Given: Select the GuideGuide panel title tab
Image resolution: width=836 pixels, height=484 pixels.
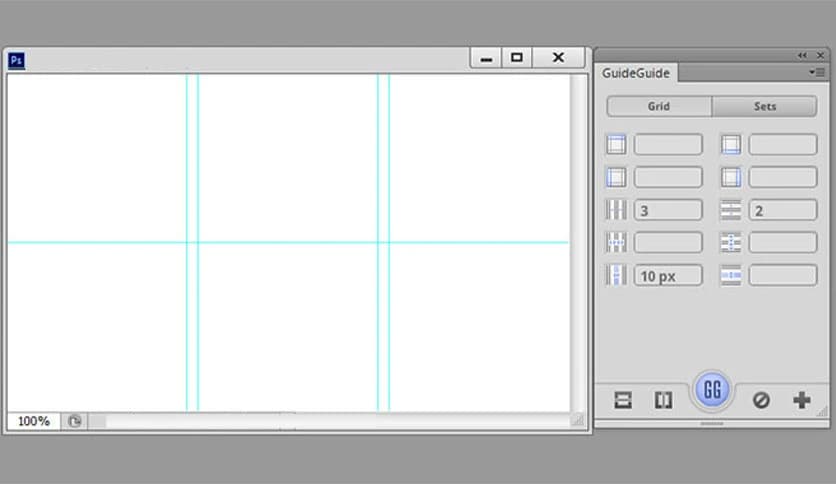Looking at the screenshot, I should coord(636,73).
